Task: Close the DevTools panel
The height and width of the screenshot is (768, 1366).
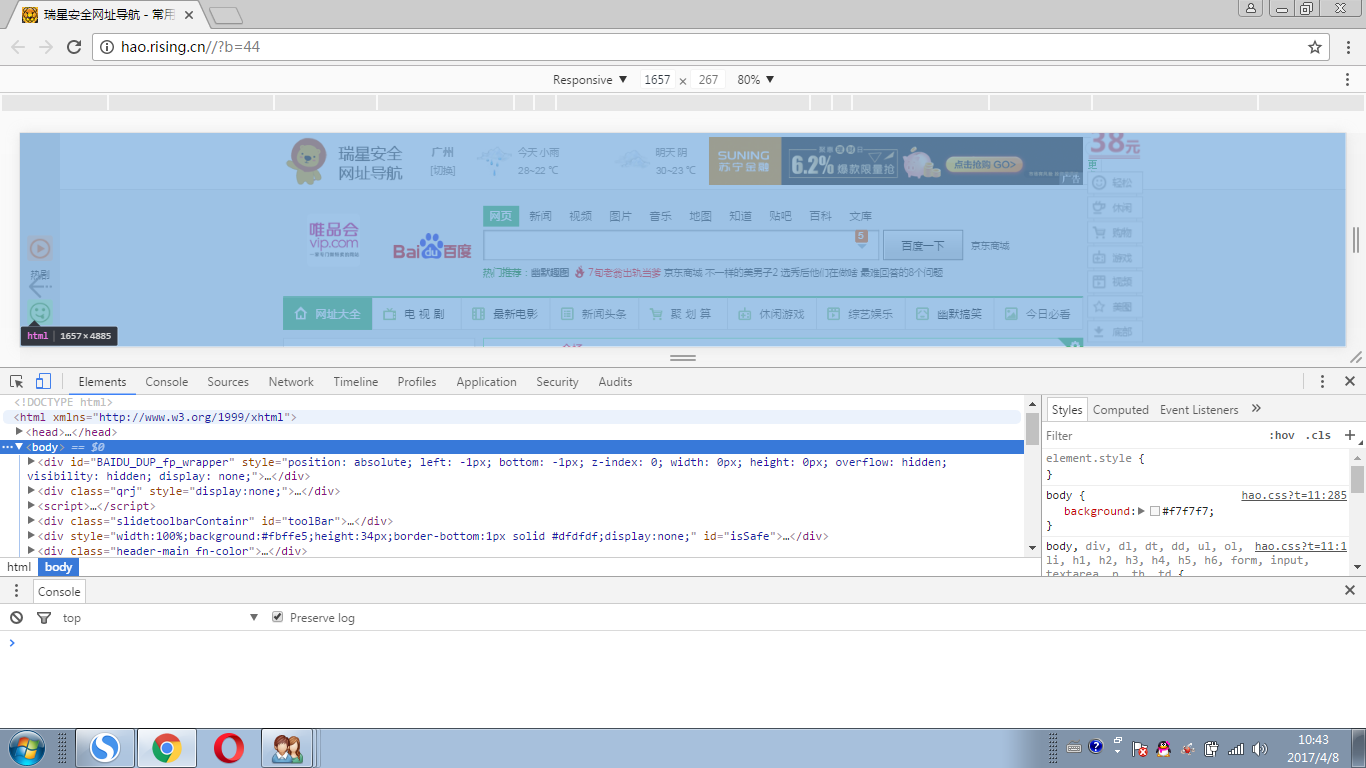Action: [1350, 381]
